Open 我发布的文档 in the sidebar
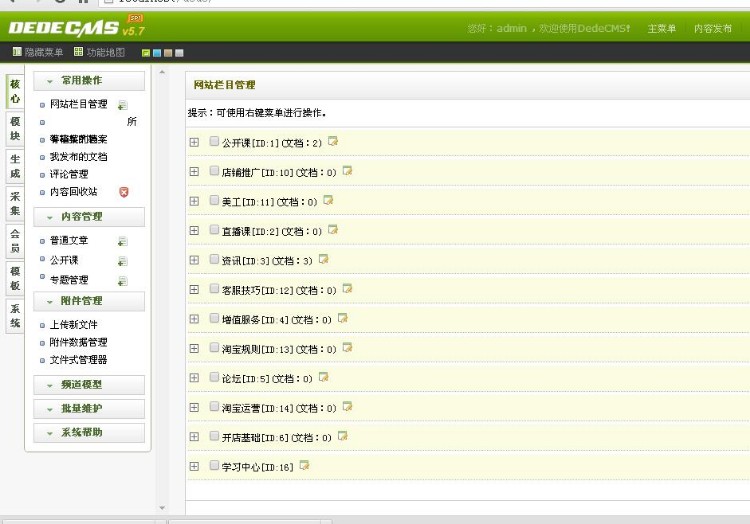 click(78, 157)
